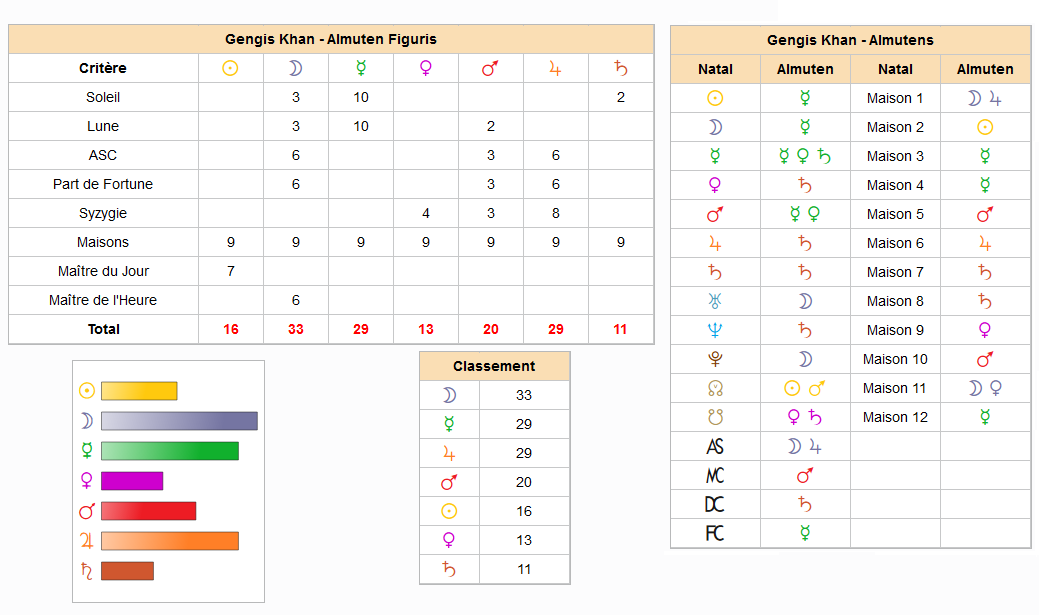Select Saturn icon in Classement row 11

click(449, 569)
